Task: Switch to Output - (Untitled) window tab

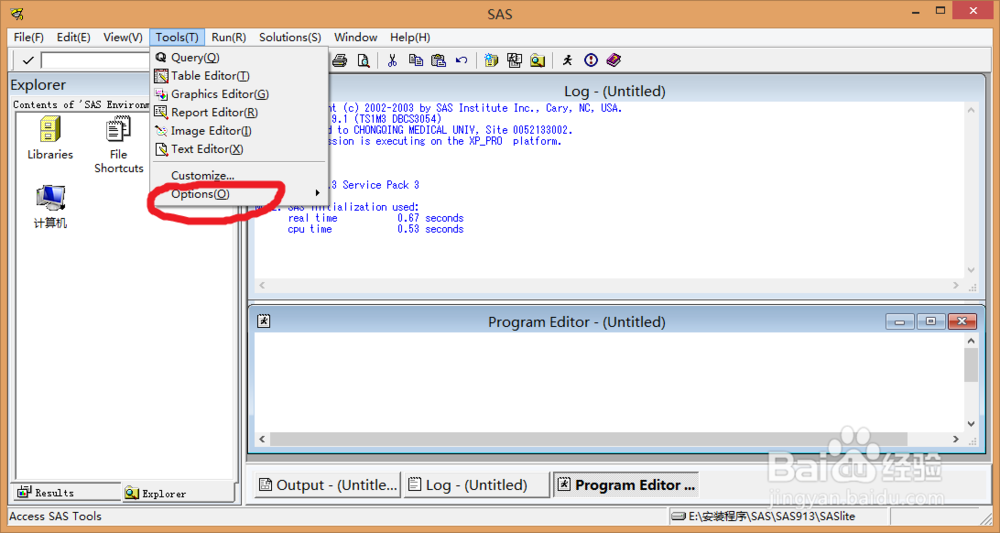Action: 328,485
